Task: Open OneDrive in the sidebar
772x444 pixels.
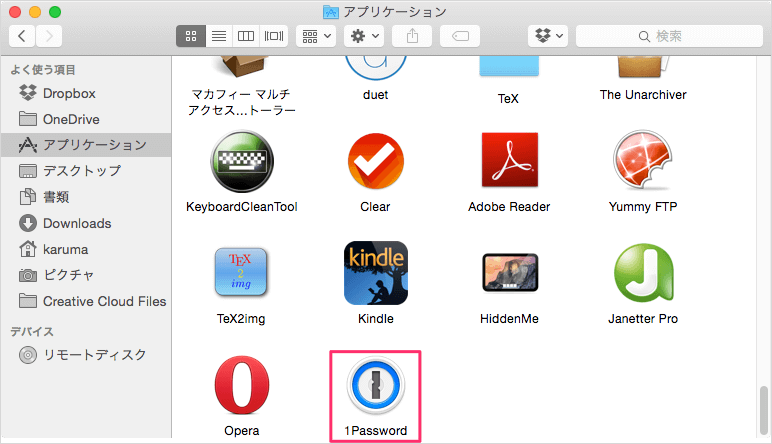Action: point(86,119)
